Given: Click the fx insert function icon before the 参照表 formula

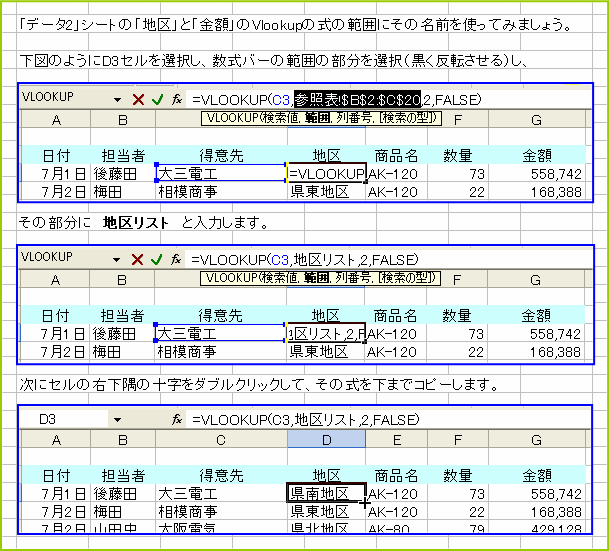Looking at the screenshot, I should point(177,99).
